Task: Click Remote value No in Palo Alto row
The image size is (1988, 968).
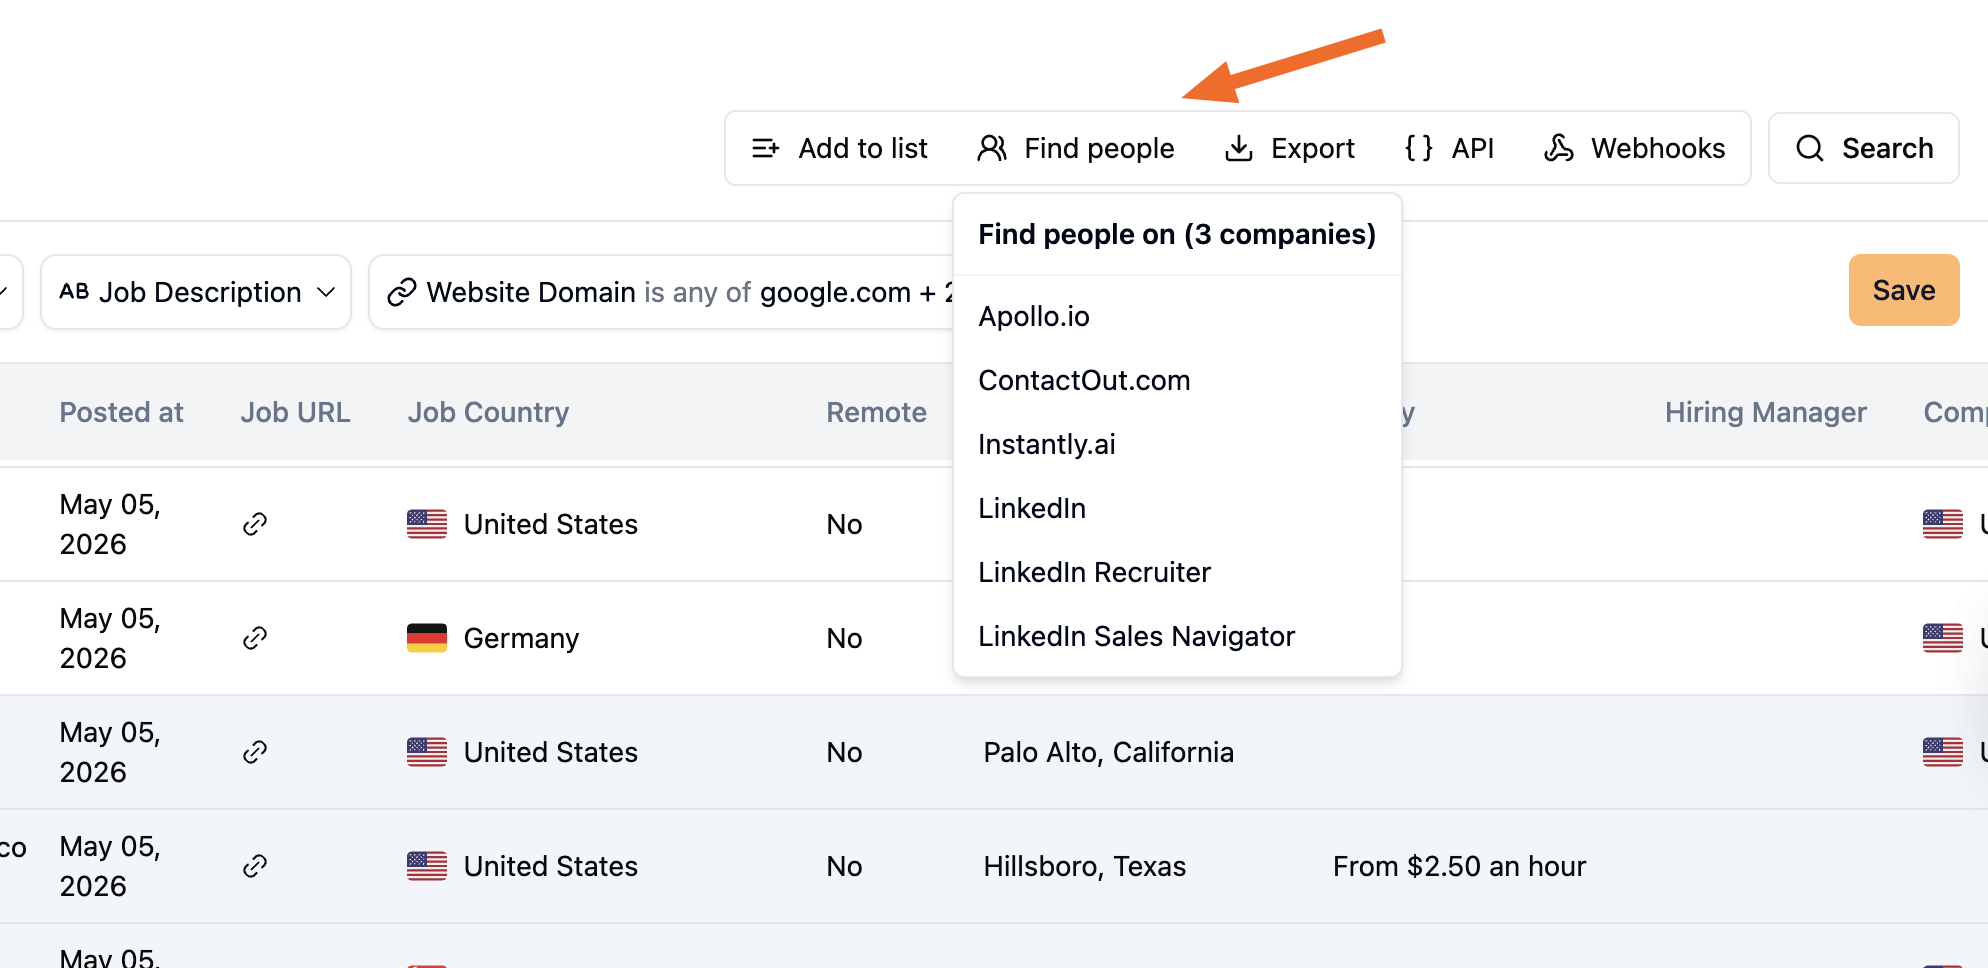Action: pos(844,752)
